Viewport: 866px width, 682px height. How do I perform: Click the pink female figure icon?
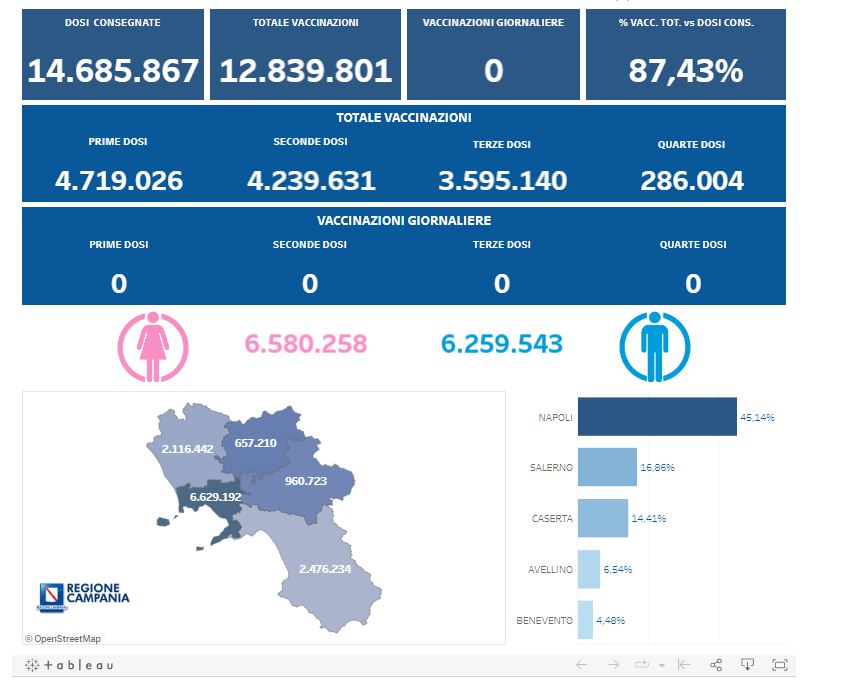[151, 347]
